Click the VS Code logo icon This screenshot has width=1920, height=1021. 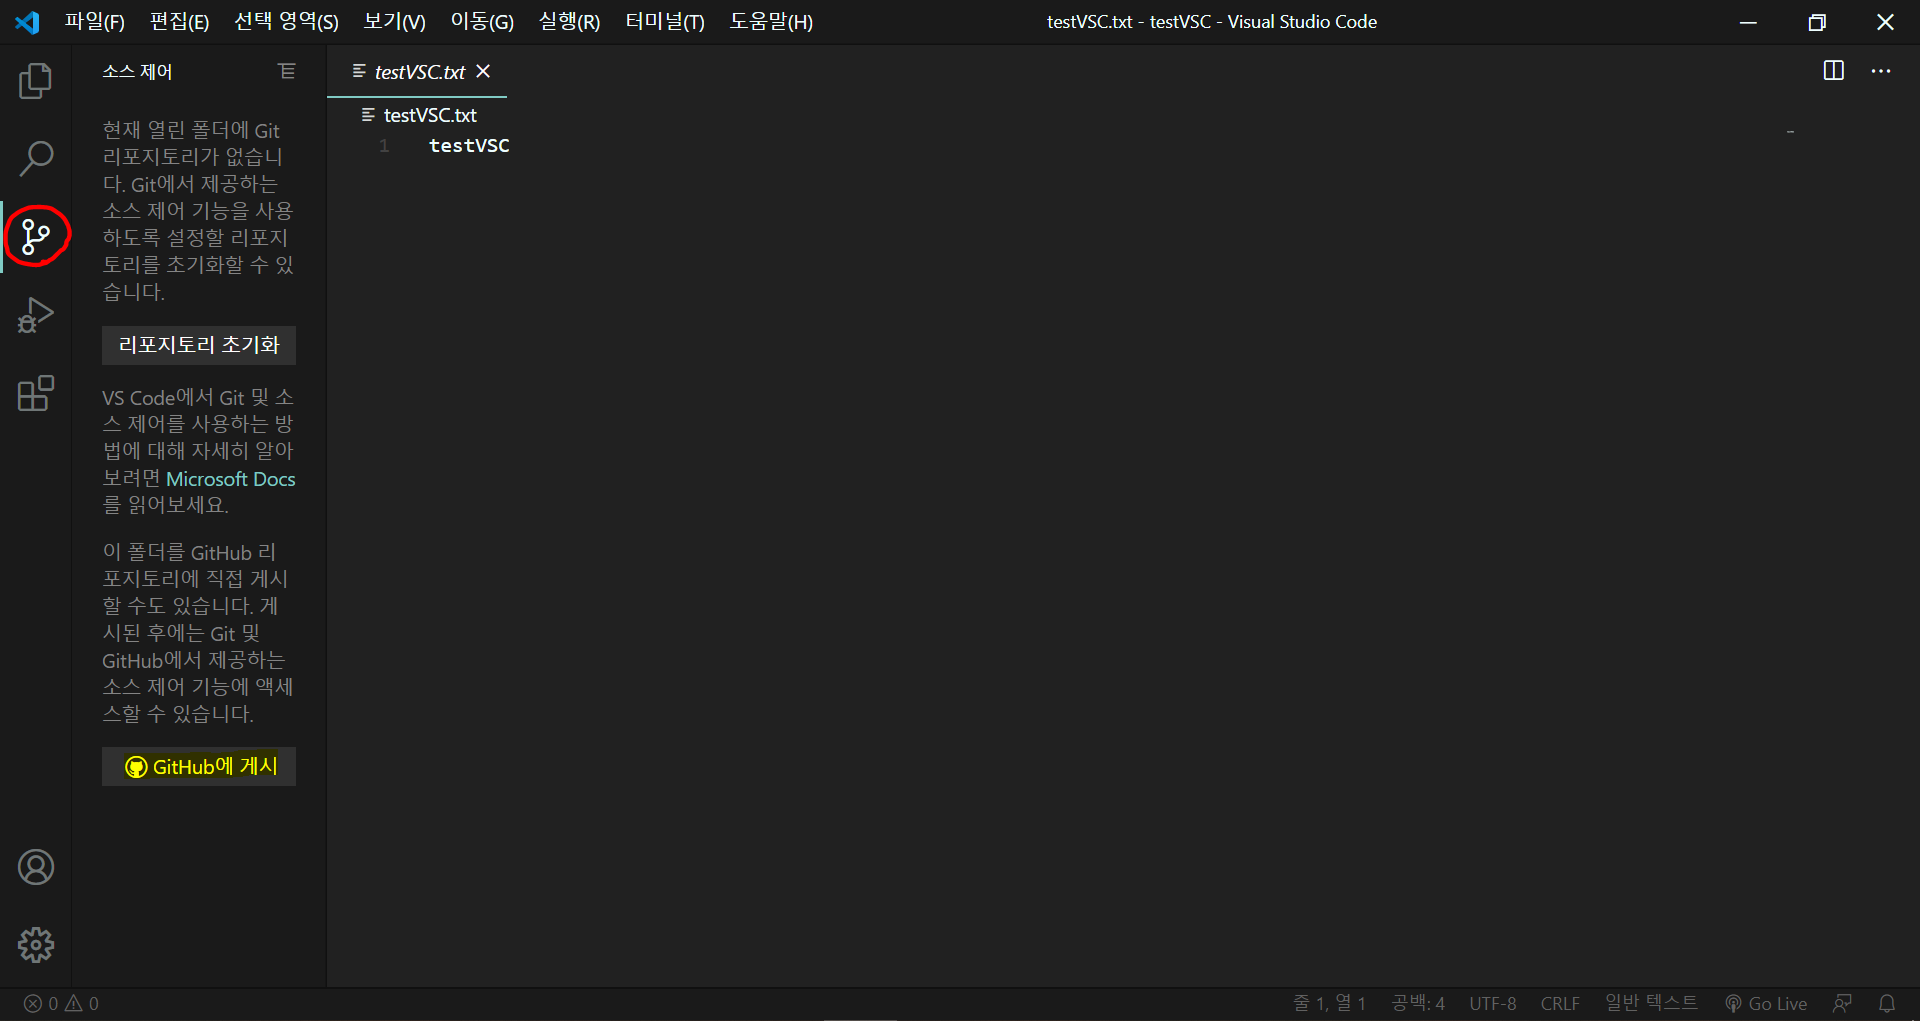click(x=27, y=22)
